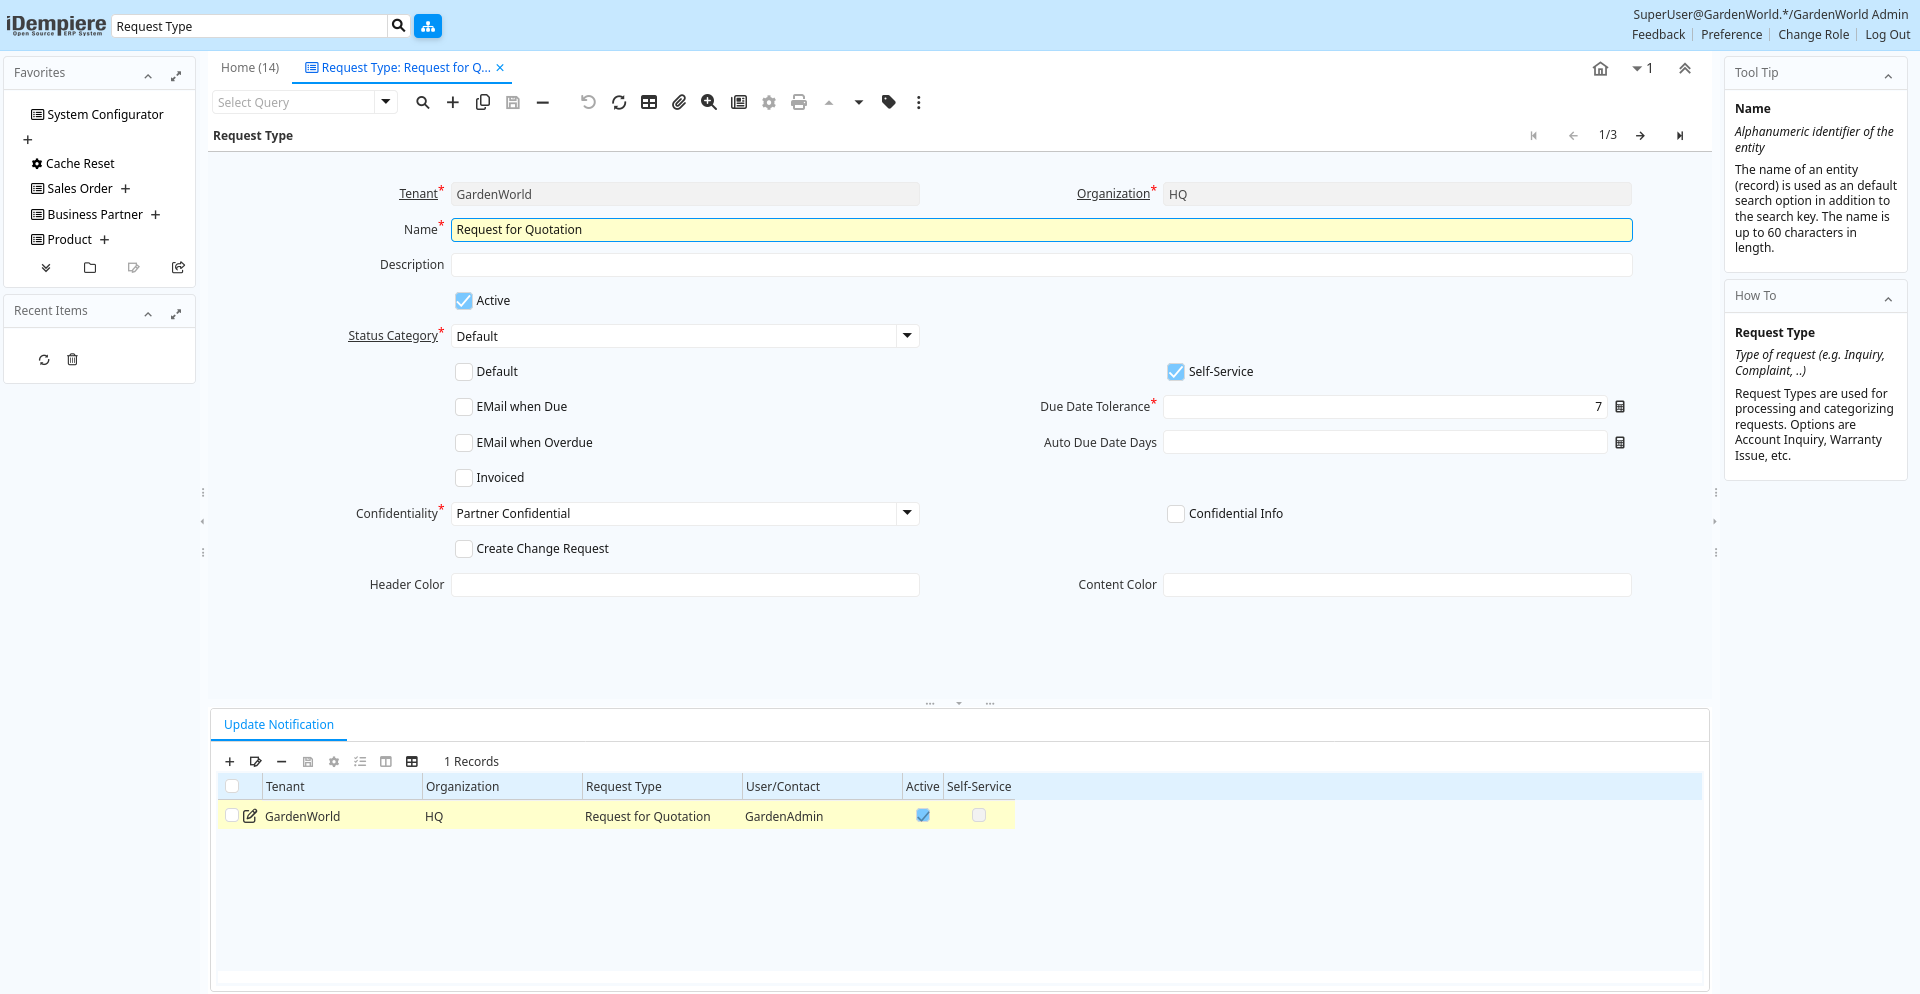Viewport: 1920px width, 994px height.
Task: Open the menu tree icon beside search
Action: tap(428, 26)
